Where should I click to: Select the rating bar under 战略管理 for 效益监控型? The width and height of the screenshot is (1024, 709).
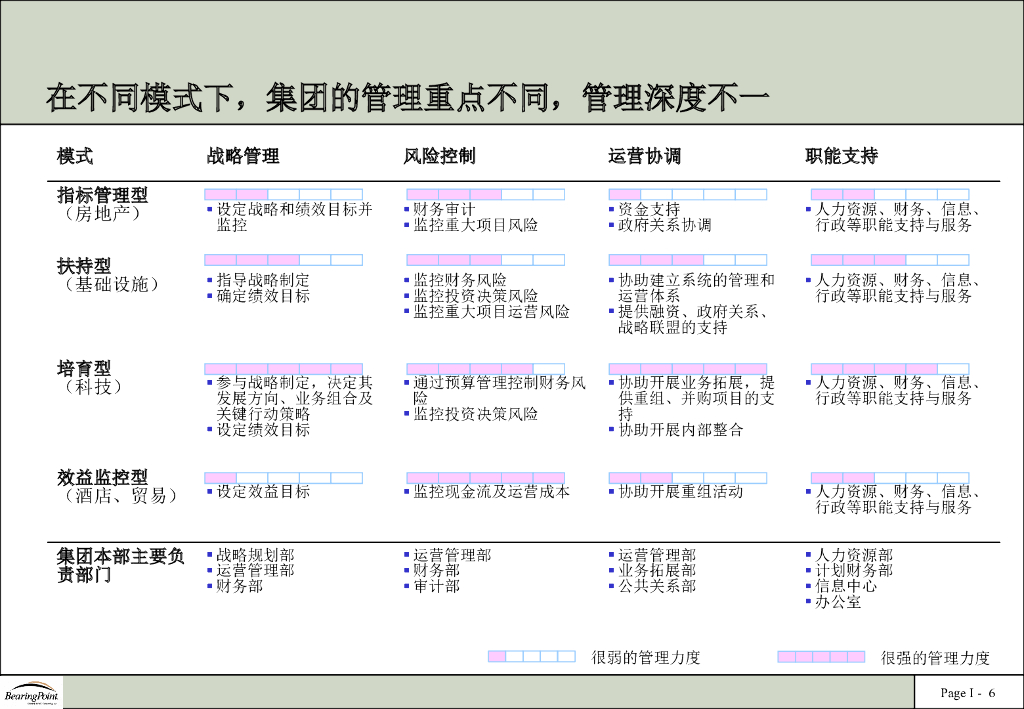click(283, 477)
